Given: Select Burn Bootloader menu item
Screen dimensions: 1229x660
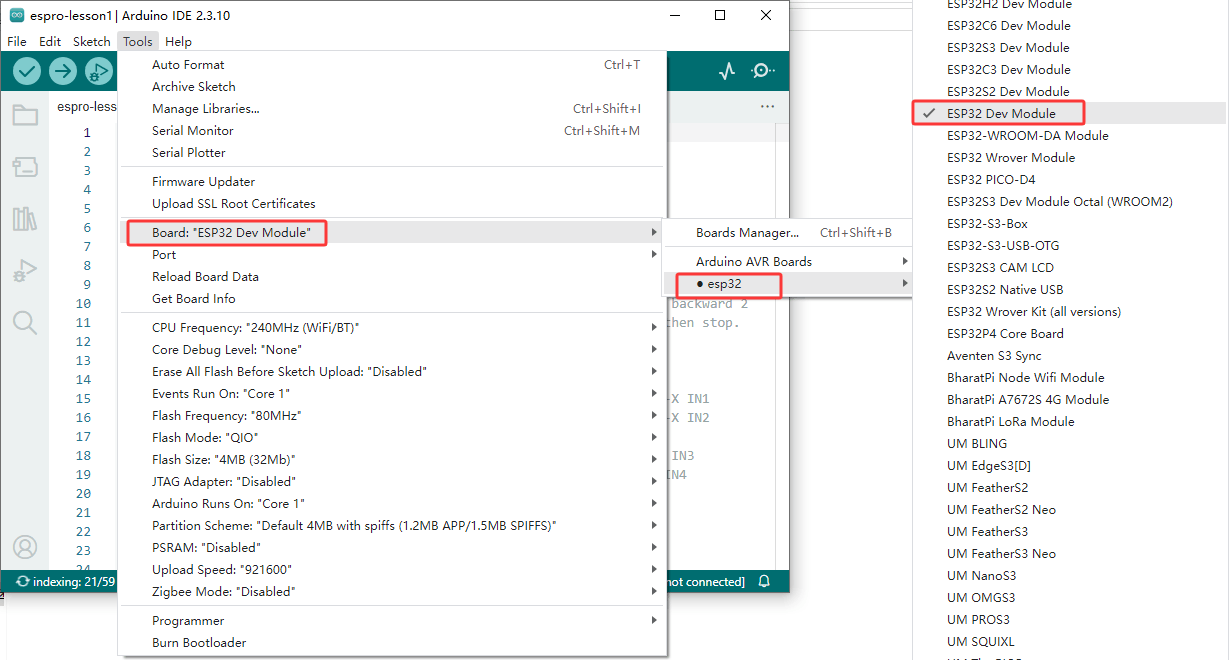Looking at the screenshot, I should pyautogui.click(x=391, y=643).
